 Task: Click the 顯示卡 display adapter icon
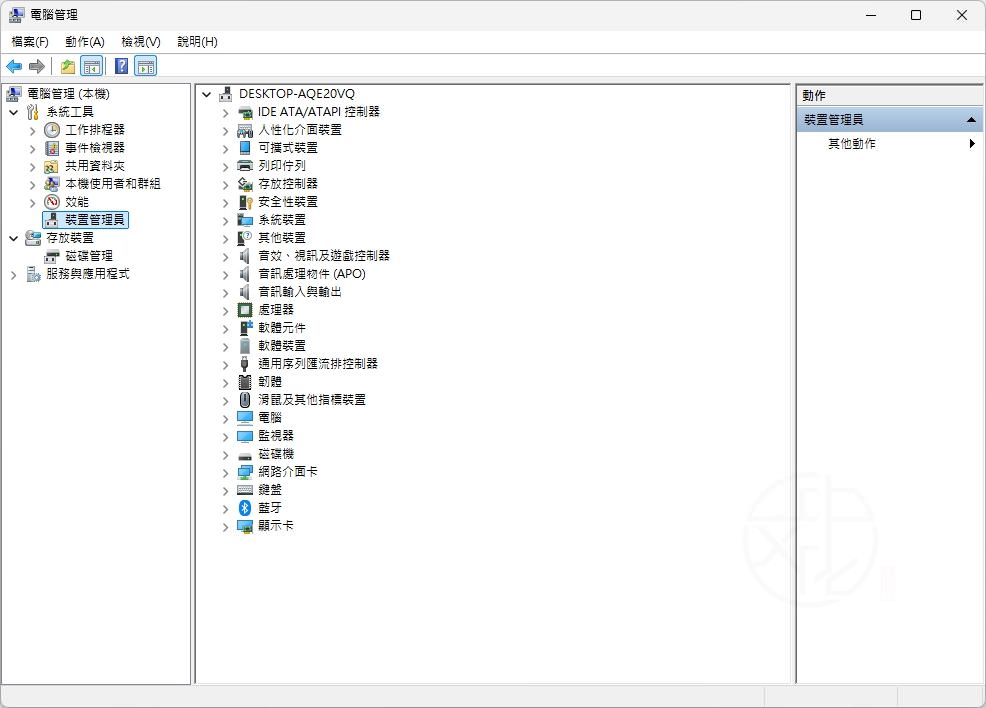coord(242,525)
